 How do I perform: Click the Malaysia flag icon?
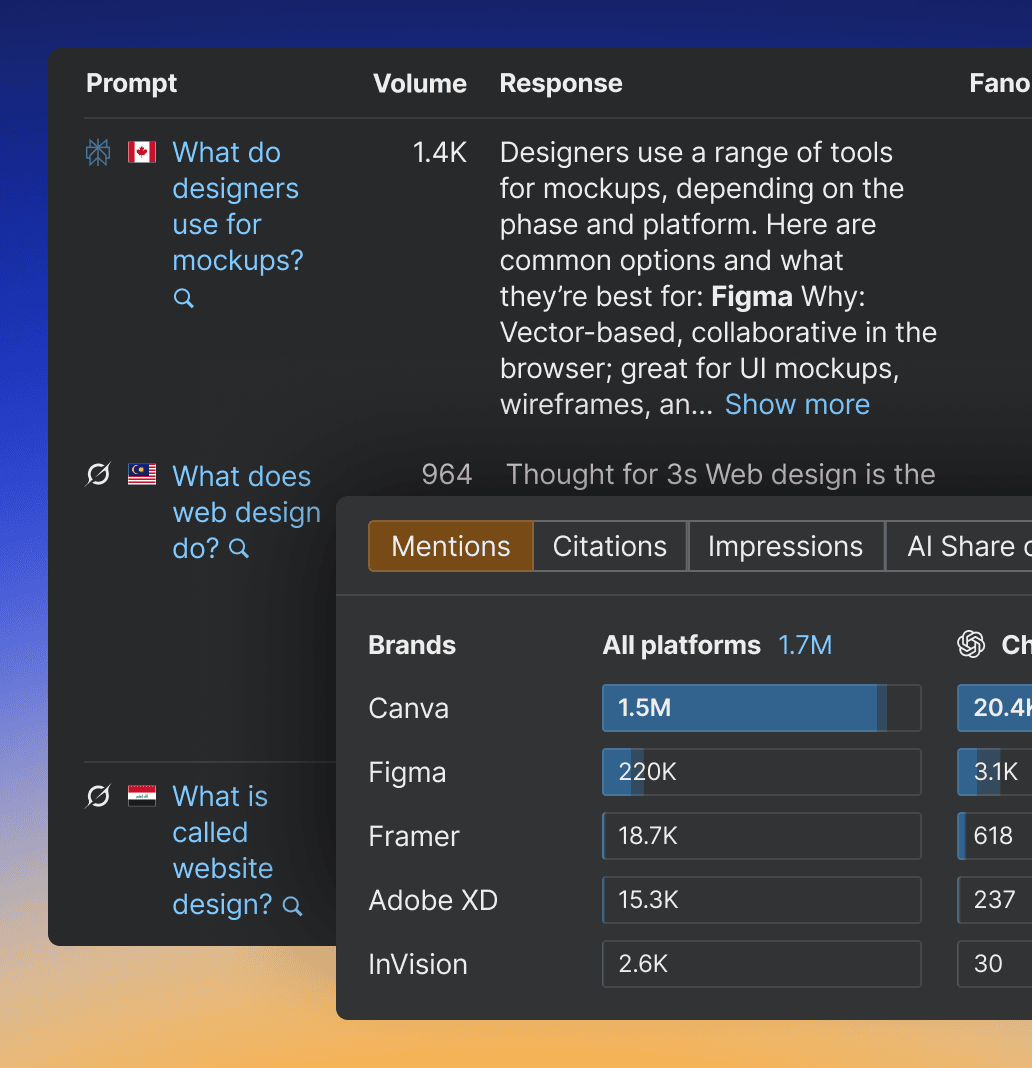(x=142, y=474)
